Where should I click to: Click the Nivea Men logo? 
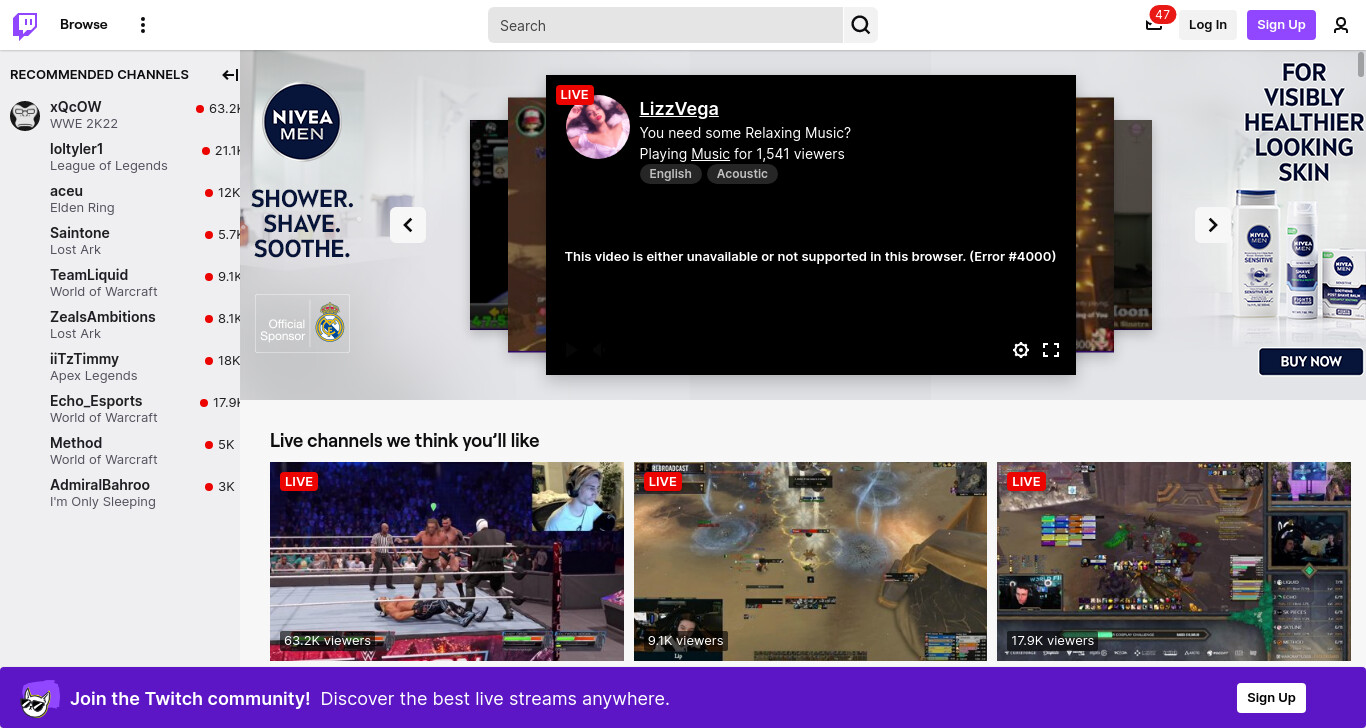(302, 121)
